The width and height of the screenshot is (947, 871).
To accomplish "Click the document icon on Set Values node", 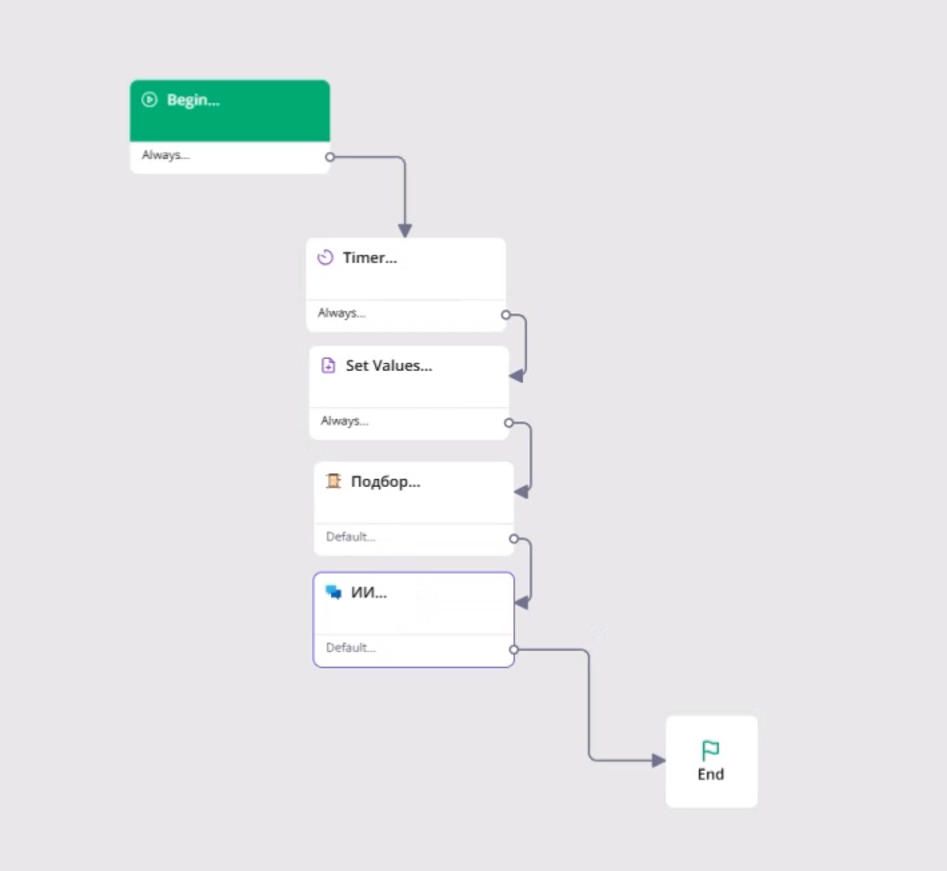I will coord(329,365).
